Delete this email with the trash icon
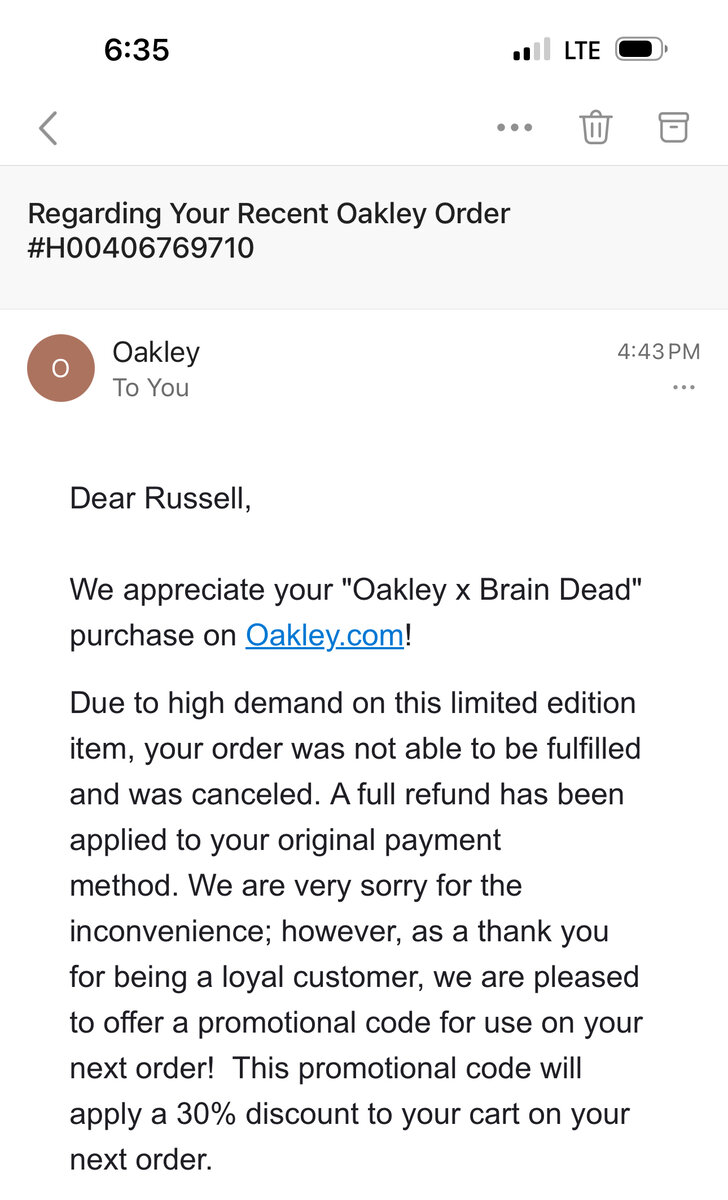 tap(596, 127)
